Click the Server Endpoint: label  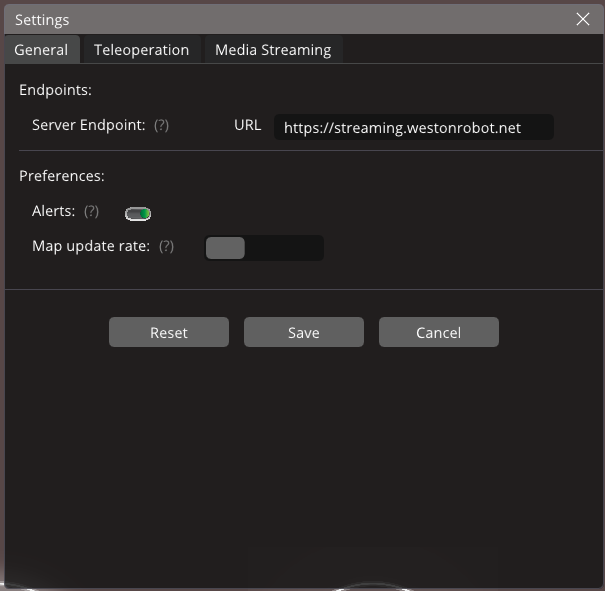click(89, 125)
